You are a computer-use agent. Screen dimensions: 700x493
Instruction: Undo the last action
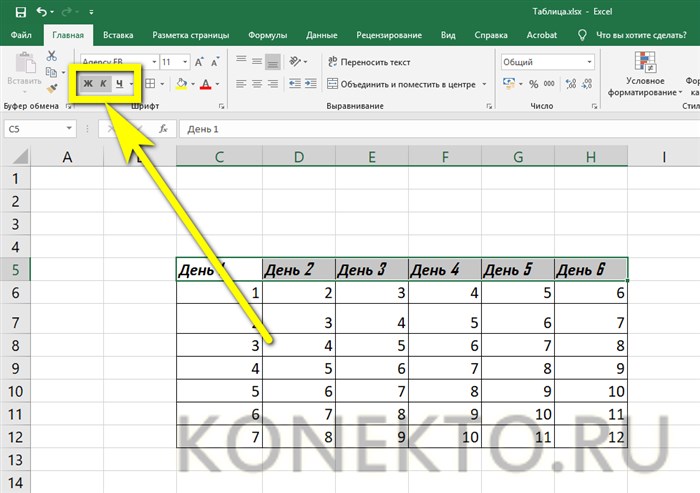pyautogui.click(x=42, y=12)
